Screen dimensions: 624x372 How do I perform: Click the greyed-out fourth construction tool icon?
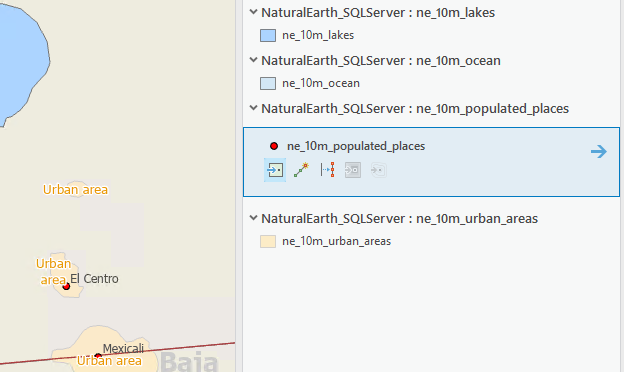tap(353, 170)
